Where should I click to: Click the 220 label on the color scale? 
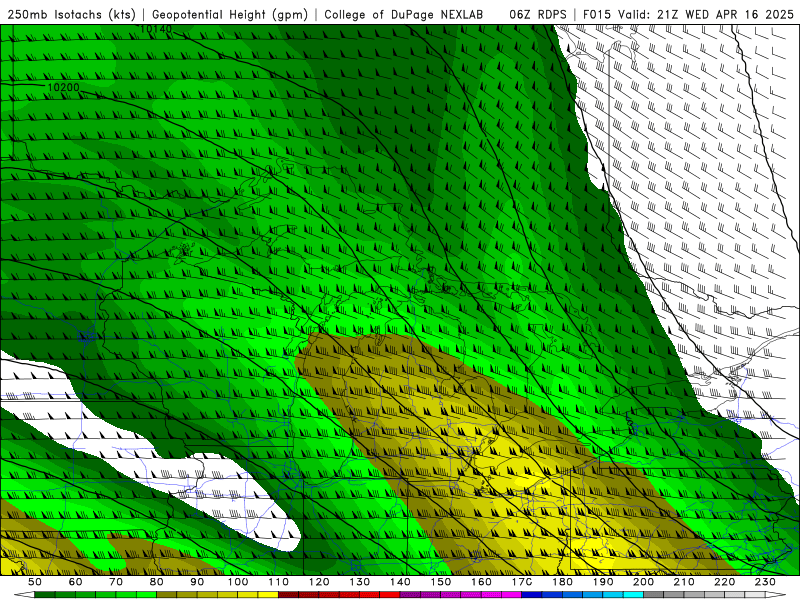725,582
